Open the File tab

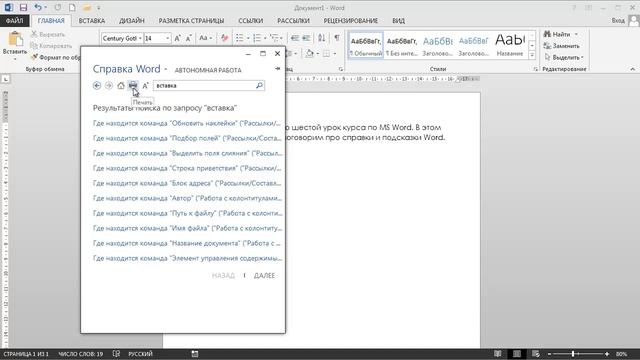click(x=15, y=20)
